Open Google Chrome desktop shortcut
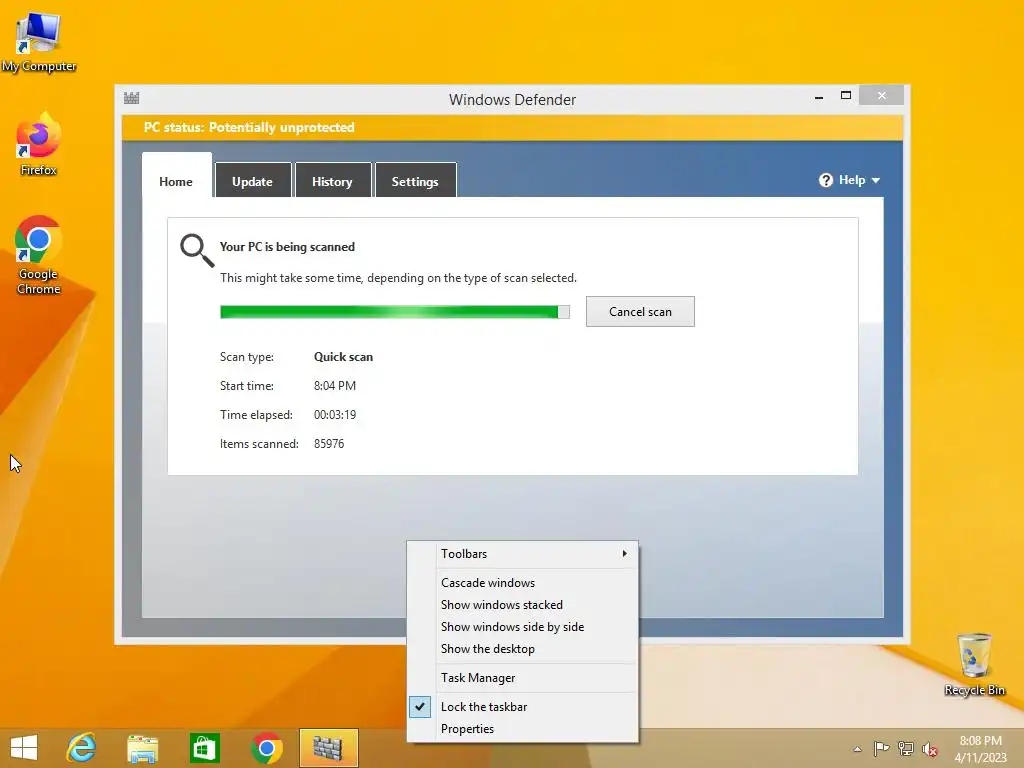The image size is (1024, 768). point(39,255)
